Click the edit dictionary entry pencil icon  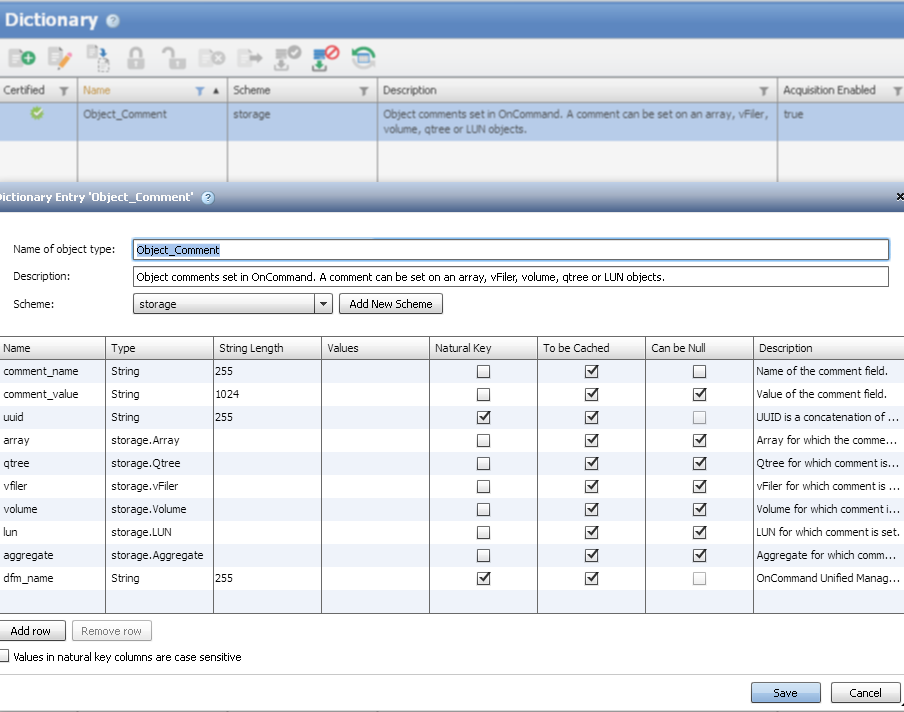pyautogui.click(x=60, y=58)
